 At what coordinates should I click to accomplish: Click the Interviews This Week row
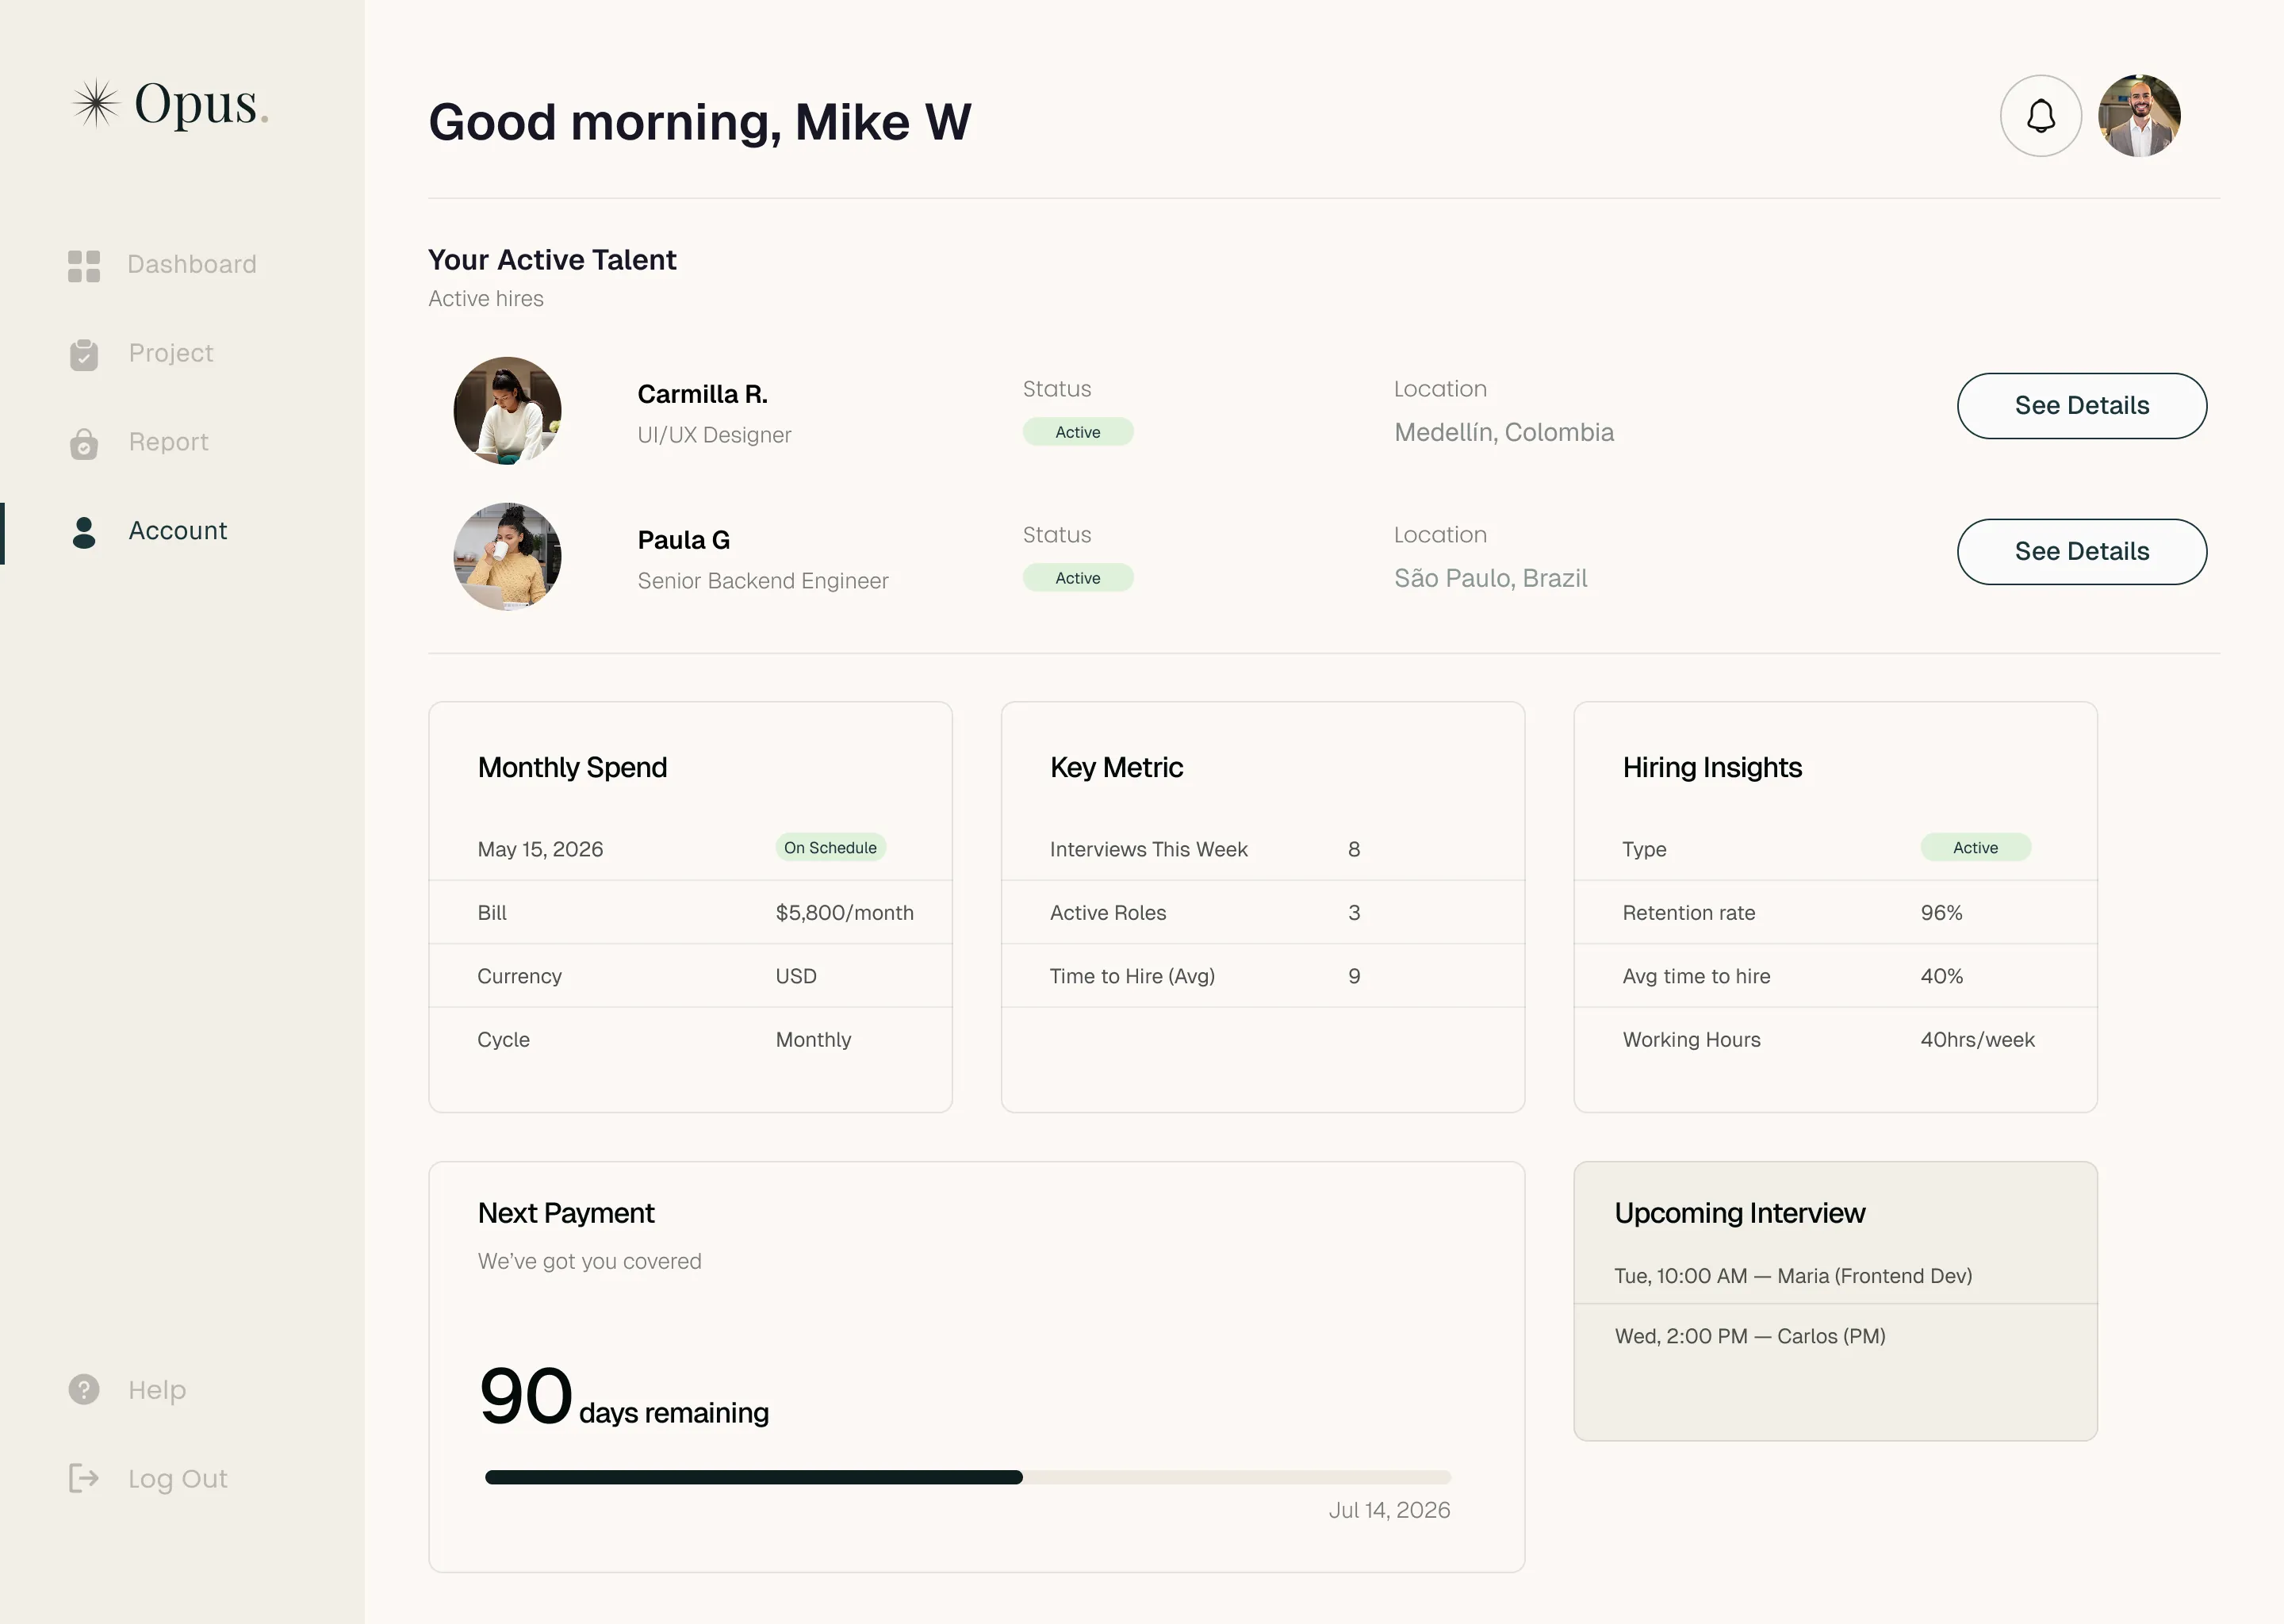[1263, 849]
